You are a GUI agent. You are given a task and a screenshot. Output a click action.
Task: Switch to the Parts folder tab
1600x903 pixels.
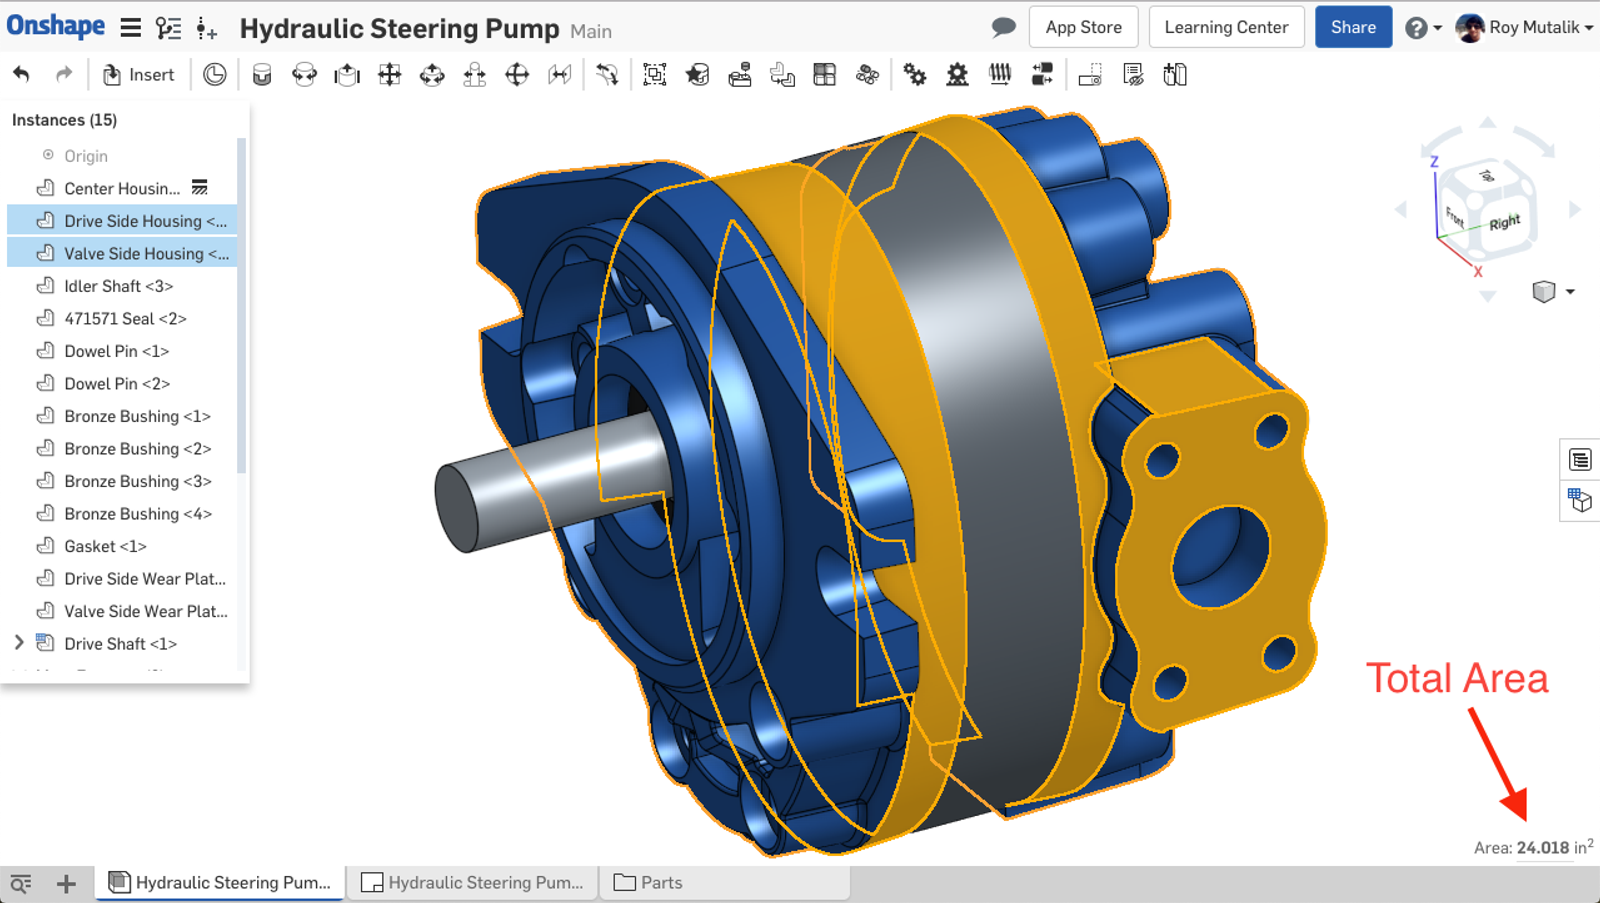click(649, 882)
